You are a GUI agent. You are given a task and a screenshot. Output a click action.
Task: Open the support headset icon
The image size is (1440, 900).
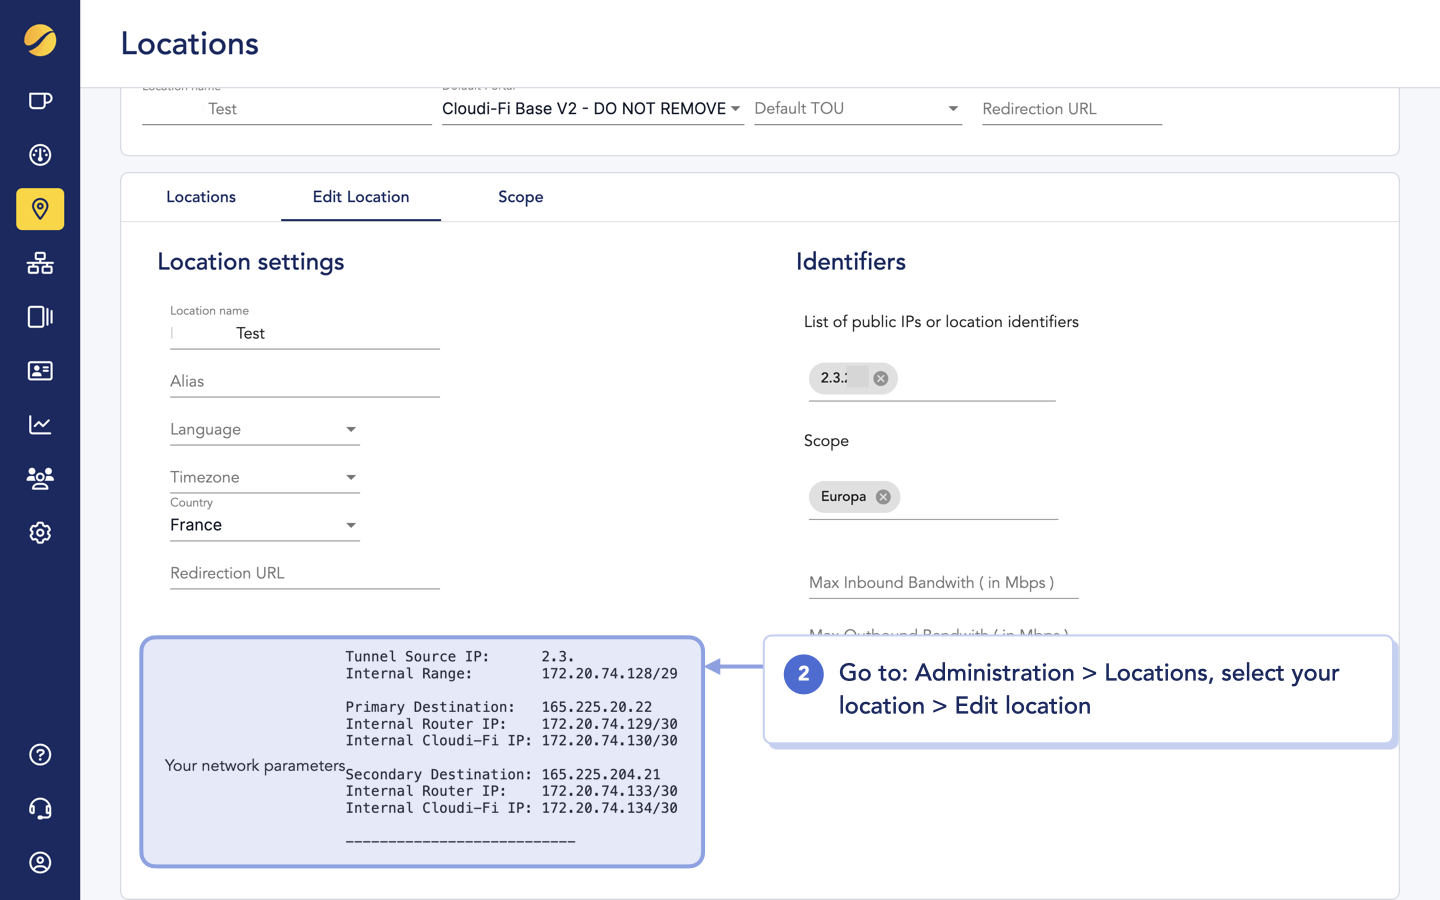(40, 809)
